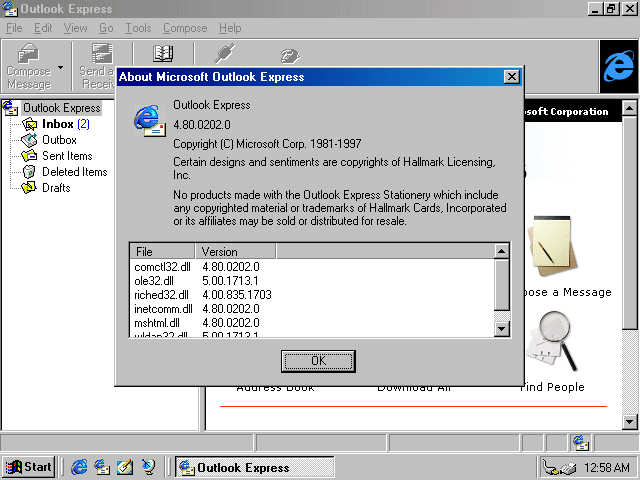Open the Sent Items folder
This screenshot has width=640, height=480.
[x=67, y=156]
